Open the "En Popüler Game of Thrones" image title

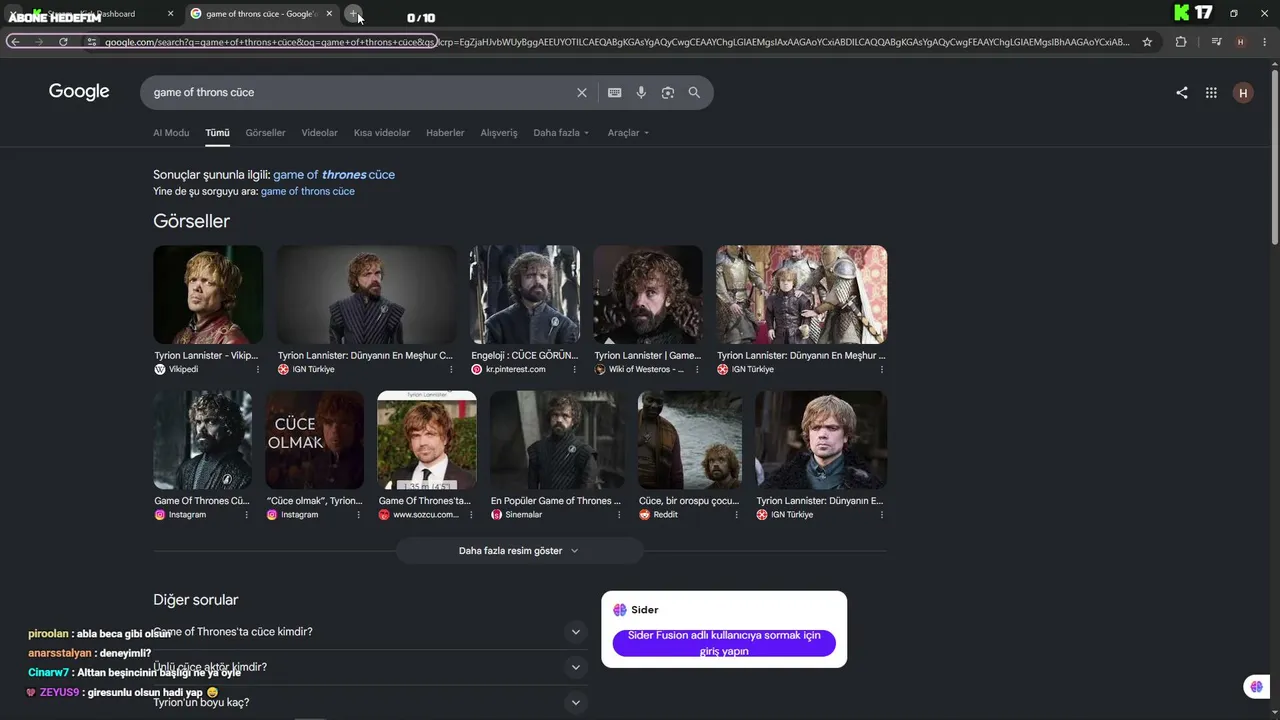coord(556,500)
